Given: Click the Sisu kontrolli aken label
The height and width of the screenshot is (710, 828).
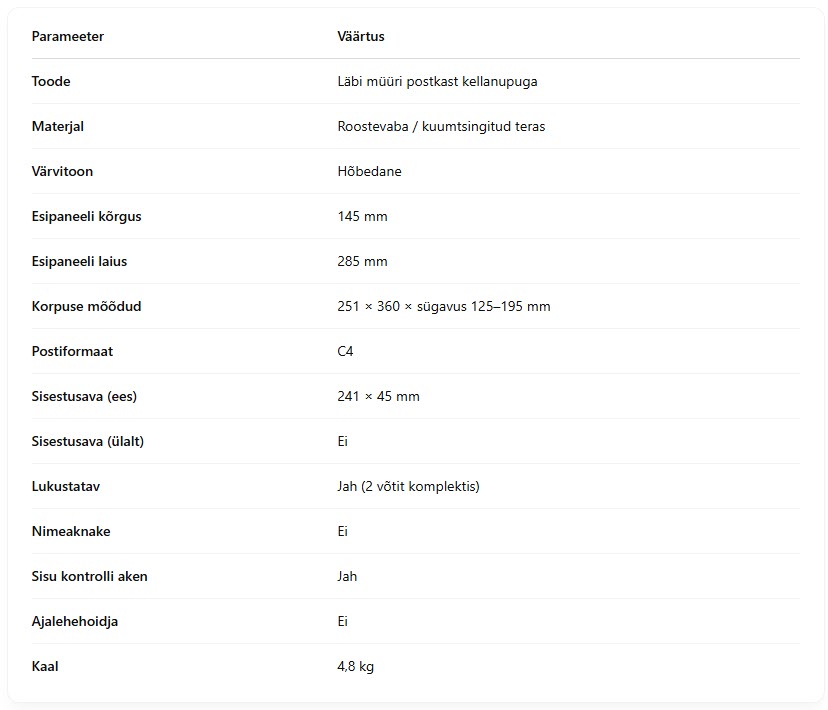Looking at the screenshot, I should tap(89, 576).
